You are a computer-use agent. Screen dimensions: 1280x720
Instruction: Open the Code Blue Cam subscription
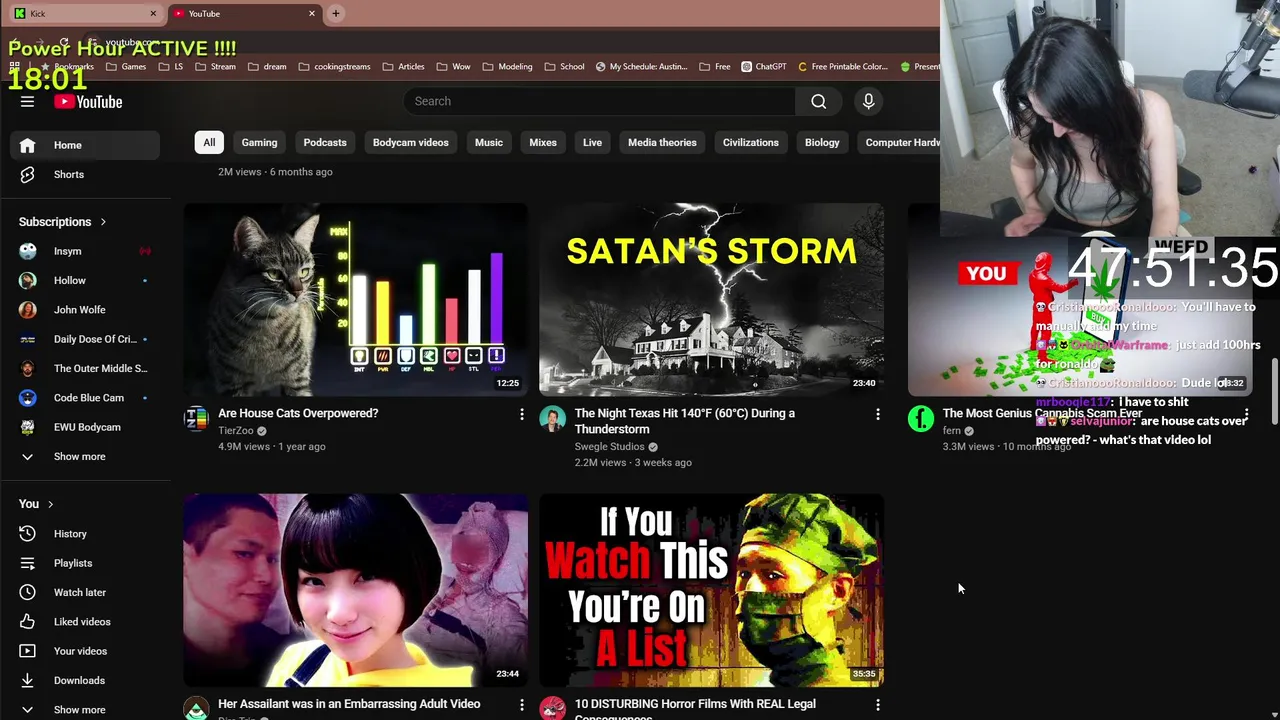(x=86, y=398)
